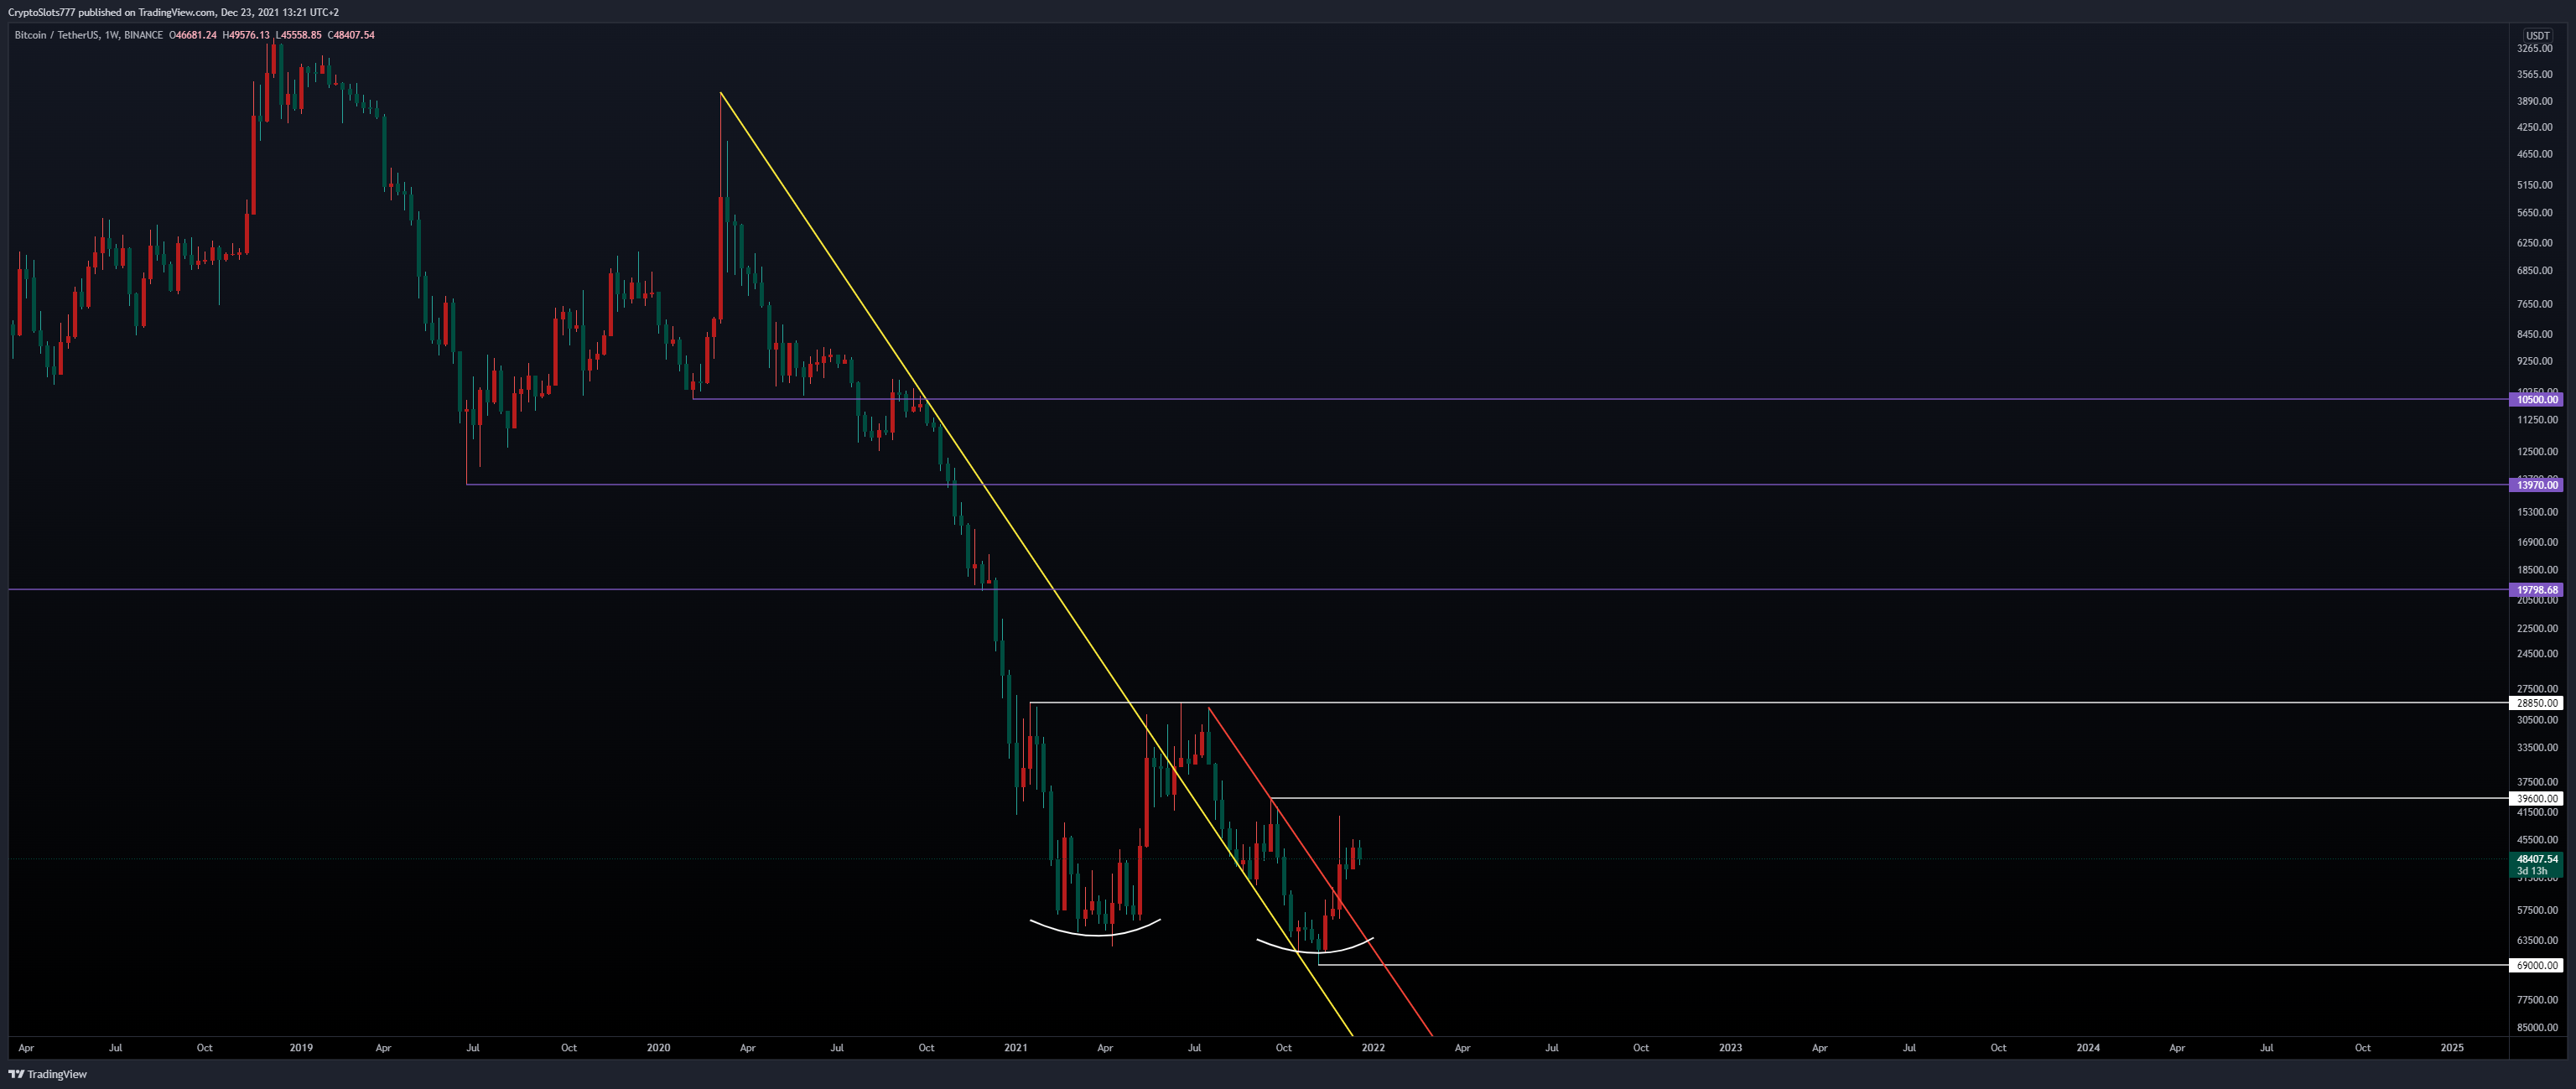The height and width of the screenshot is (1089, 2576).
Task: Click the TradingView logo at bottom left
Action: pos(47,1074)
